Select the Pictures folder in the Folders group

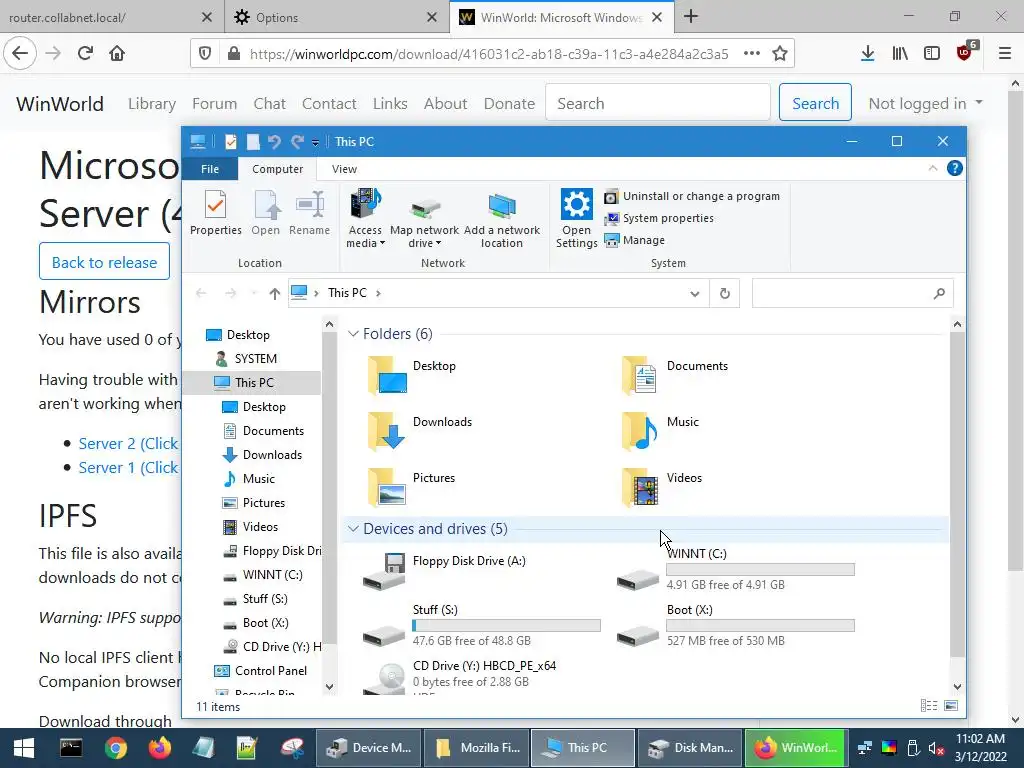tap(411, 488)
